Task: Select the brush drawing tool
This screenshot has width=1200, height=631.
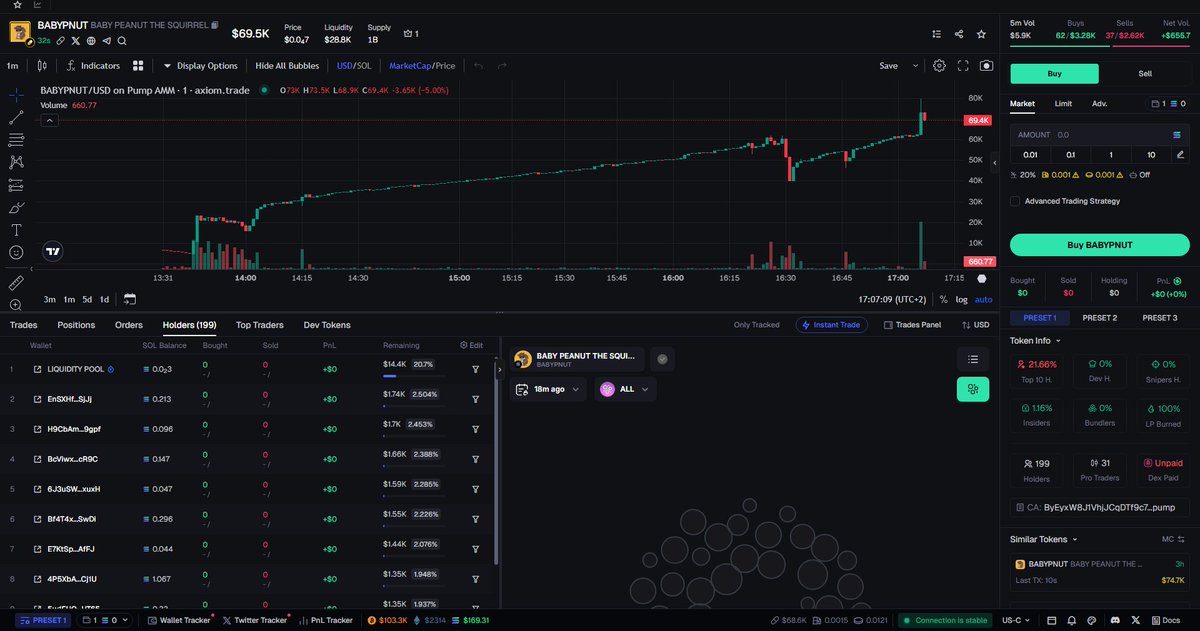Action: coord(16,208)
